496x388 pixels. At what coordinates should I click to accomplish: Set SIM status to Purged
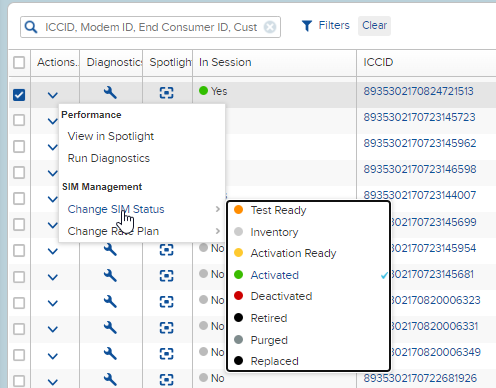click(269, 340)
